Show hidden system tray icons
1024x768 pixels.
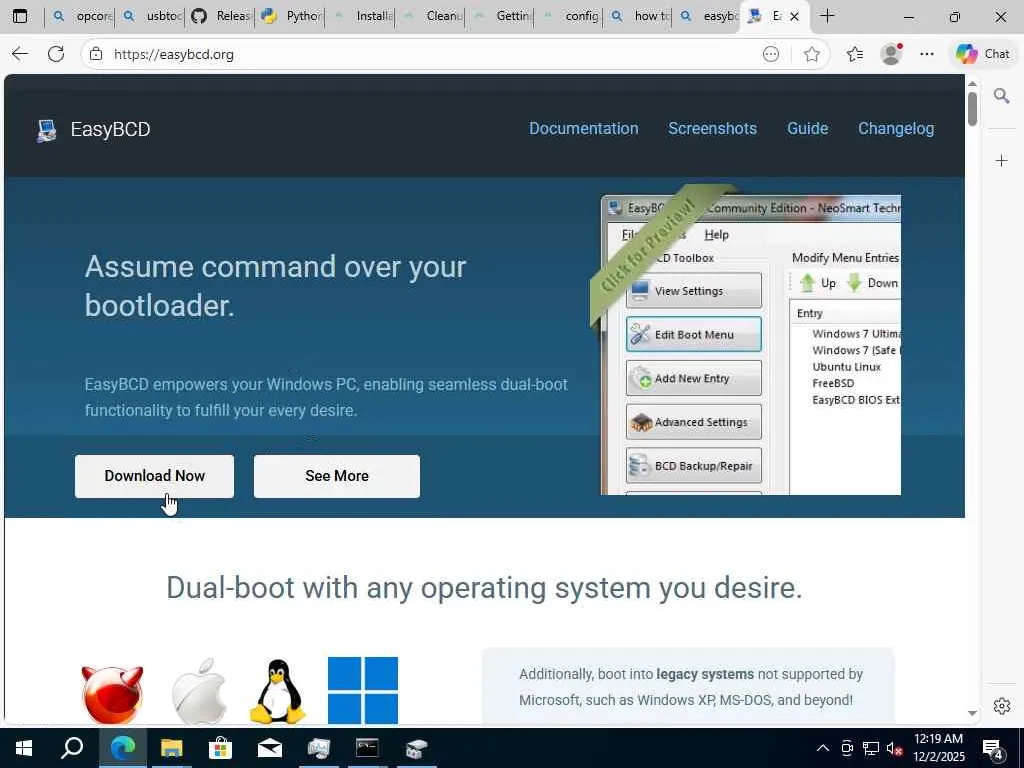pos(823,748)
